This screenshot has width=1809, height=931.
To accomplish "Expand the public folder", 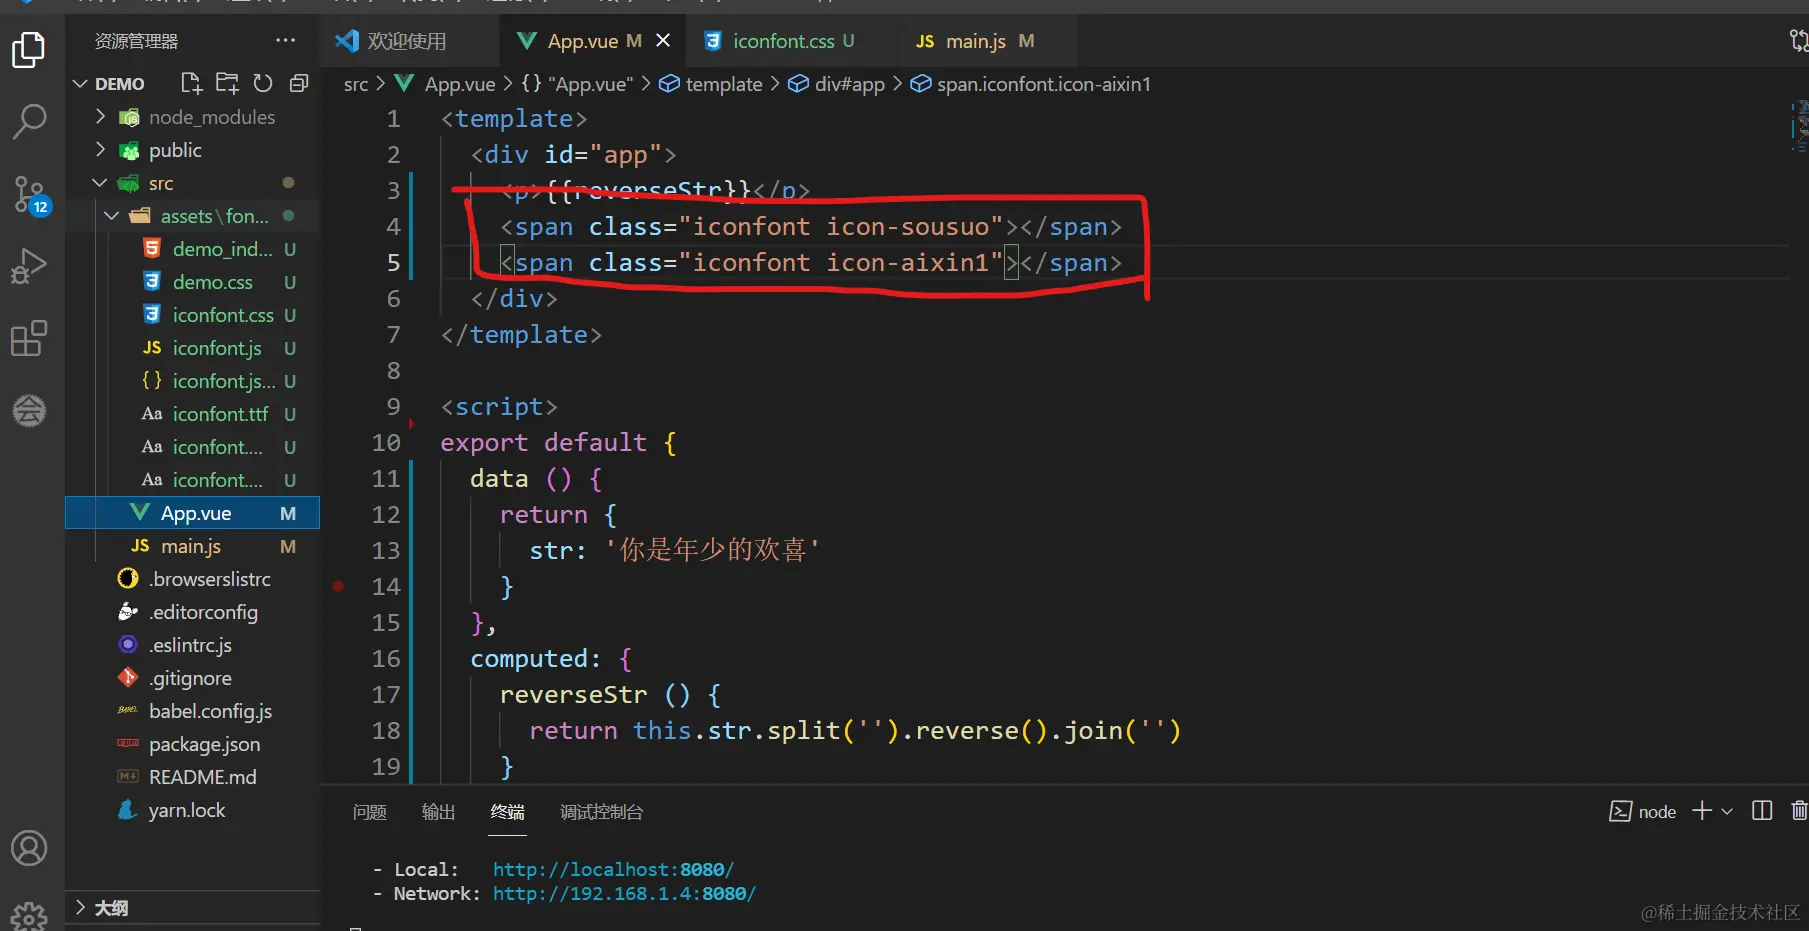I will tap(100, 150).
